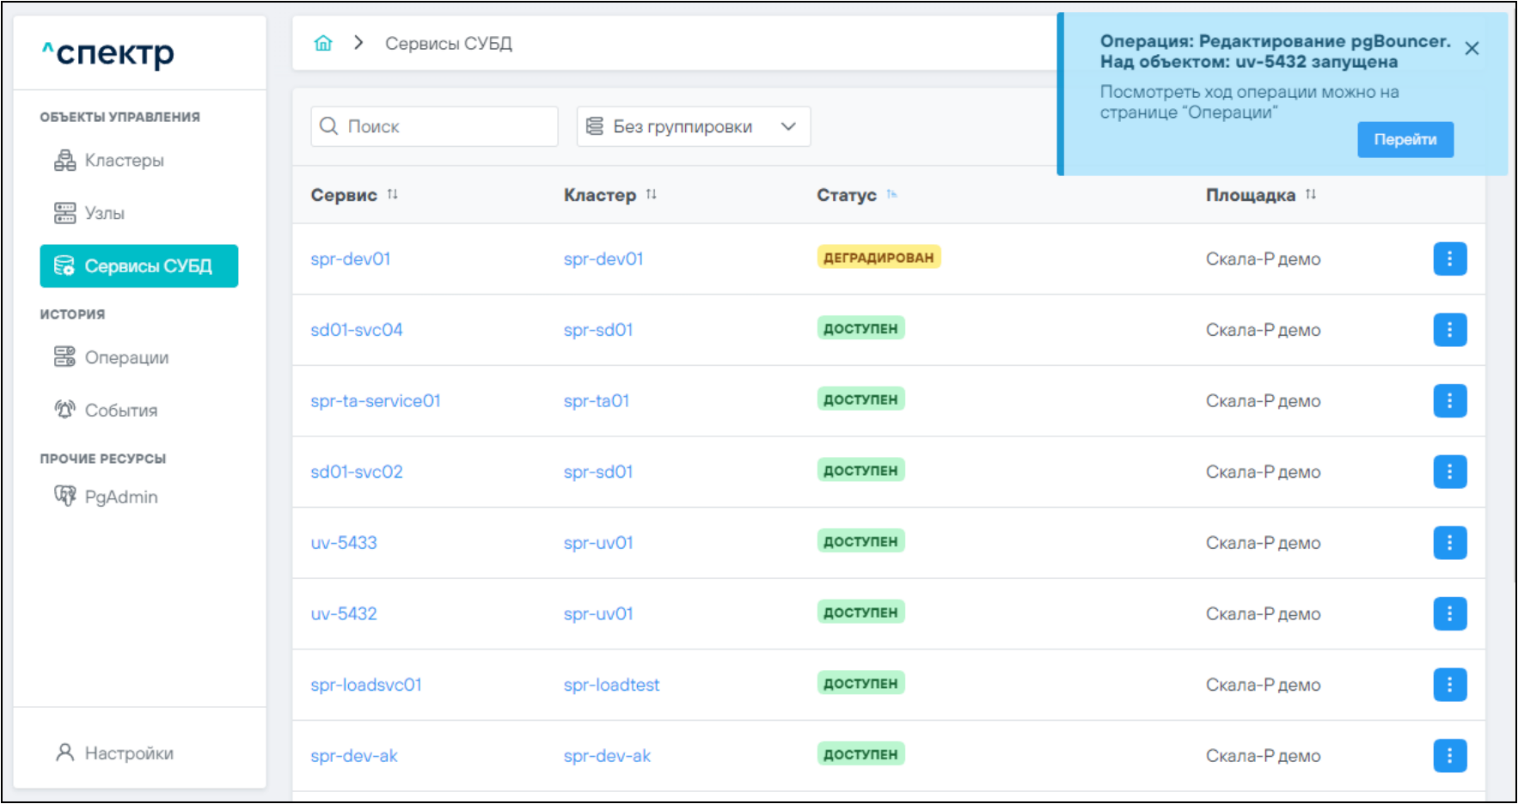Open Настройки at the sidebar bottom
The height and width of the screenshot is (804, 1518).
tap(128, 753)
